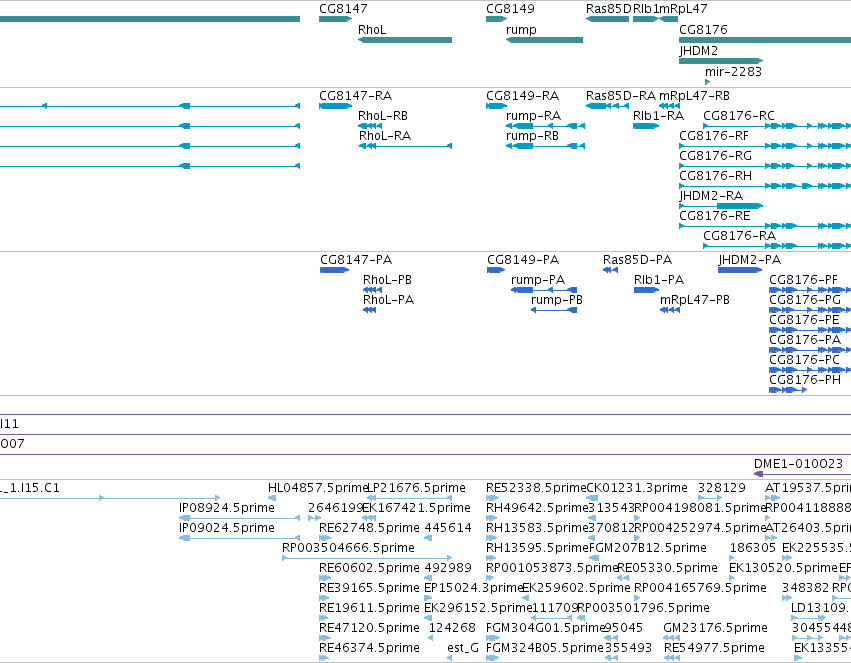Select the RE46374.5prime EST label
The height and width of the screenshot is (663, 851).
[370, 648]
